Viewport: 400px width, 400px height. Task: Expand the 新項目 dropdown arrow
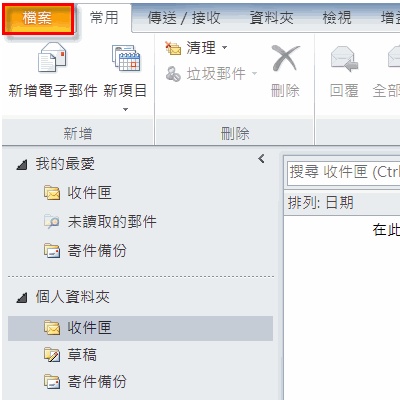(x=125, y=109)
